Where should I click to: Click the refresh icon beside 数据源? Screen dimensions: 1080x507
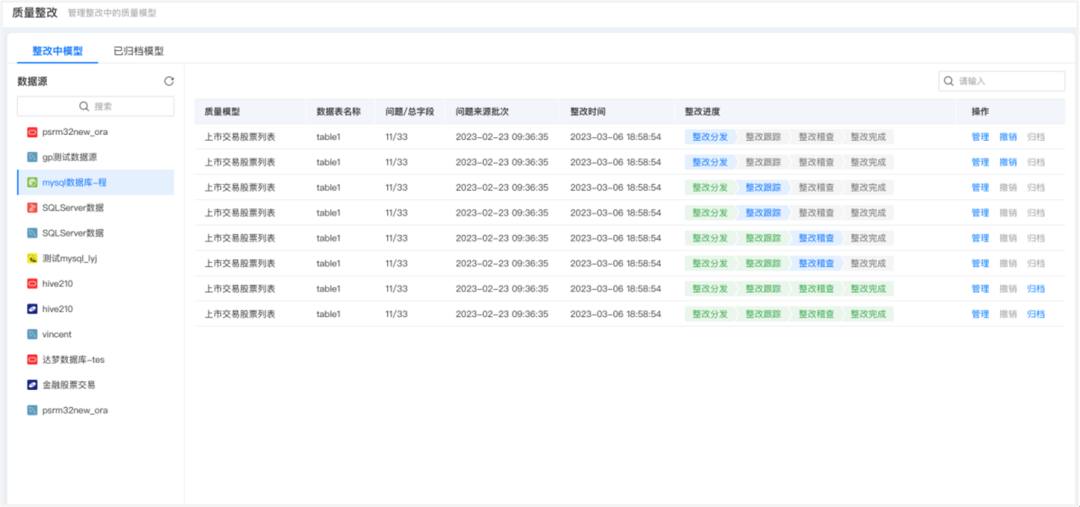169,81
